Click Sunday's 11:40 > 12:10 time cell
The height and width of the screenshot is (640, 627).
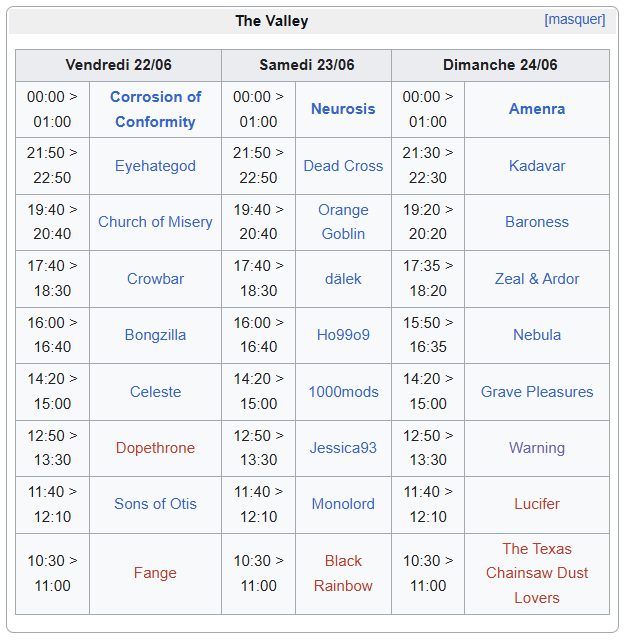tap(428, 504)
